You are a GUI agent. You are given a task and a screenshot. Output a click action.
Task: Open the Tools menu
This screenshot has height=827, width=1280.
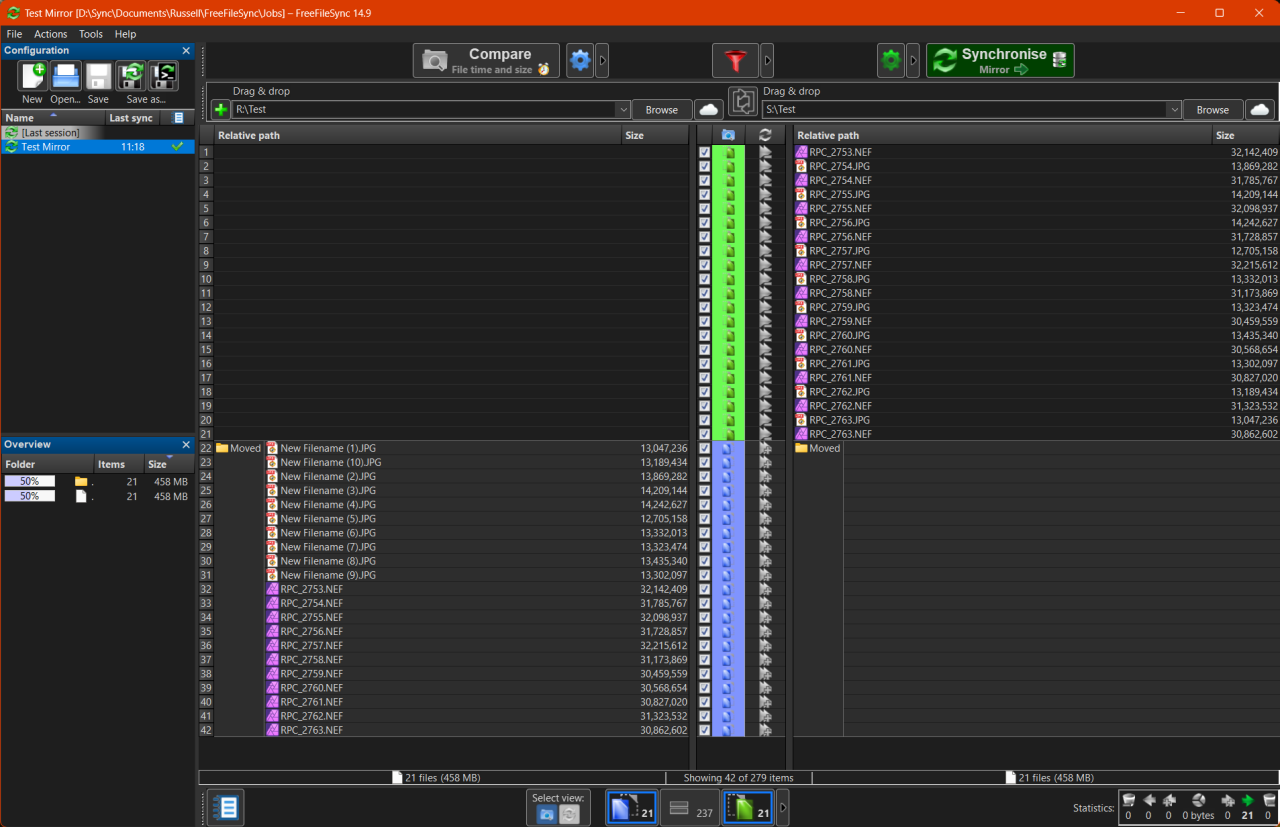(x=90, y=33)
